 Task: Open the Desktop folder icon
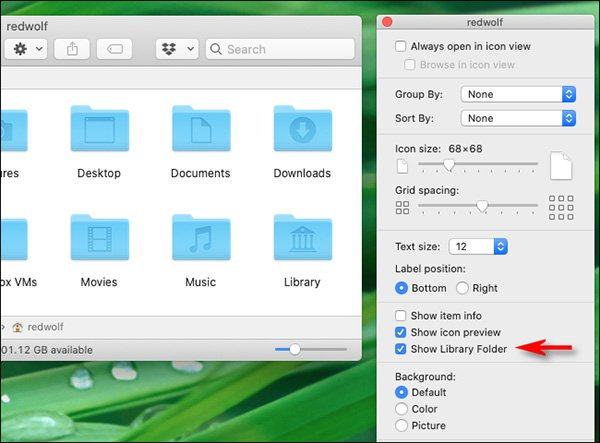(x=99, y=129)
